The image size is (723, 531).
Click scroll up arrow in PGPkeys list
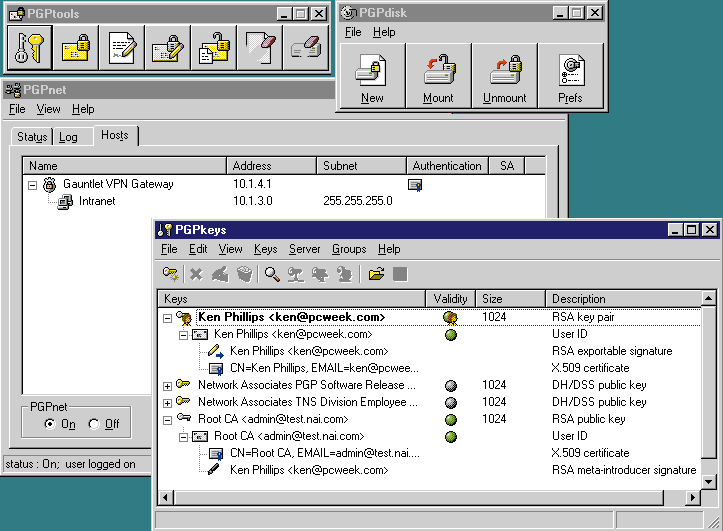[x=709, y=299]
